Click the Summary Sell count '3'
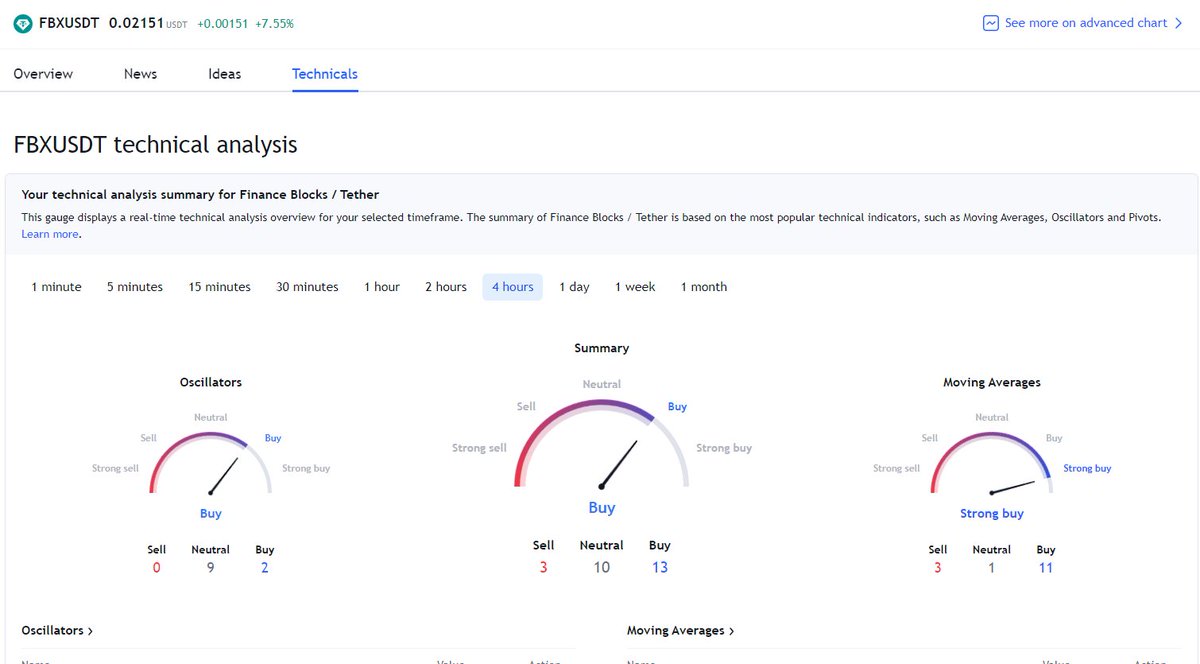This screenshot has height=664, width=1200. tap(543, 567)
